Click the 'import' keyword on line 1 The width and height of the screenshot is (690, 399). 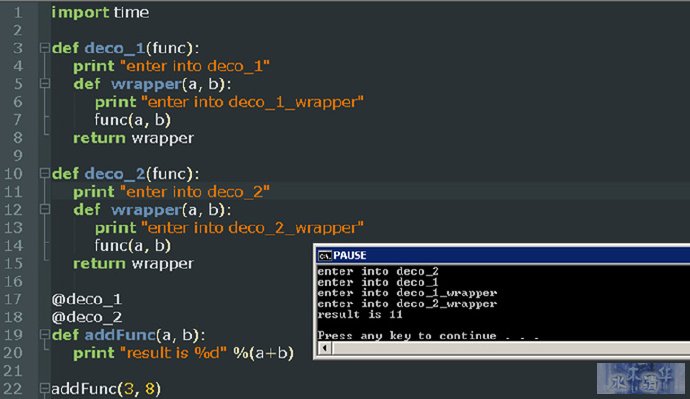tap(81, 12)
